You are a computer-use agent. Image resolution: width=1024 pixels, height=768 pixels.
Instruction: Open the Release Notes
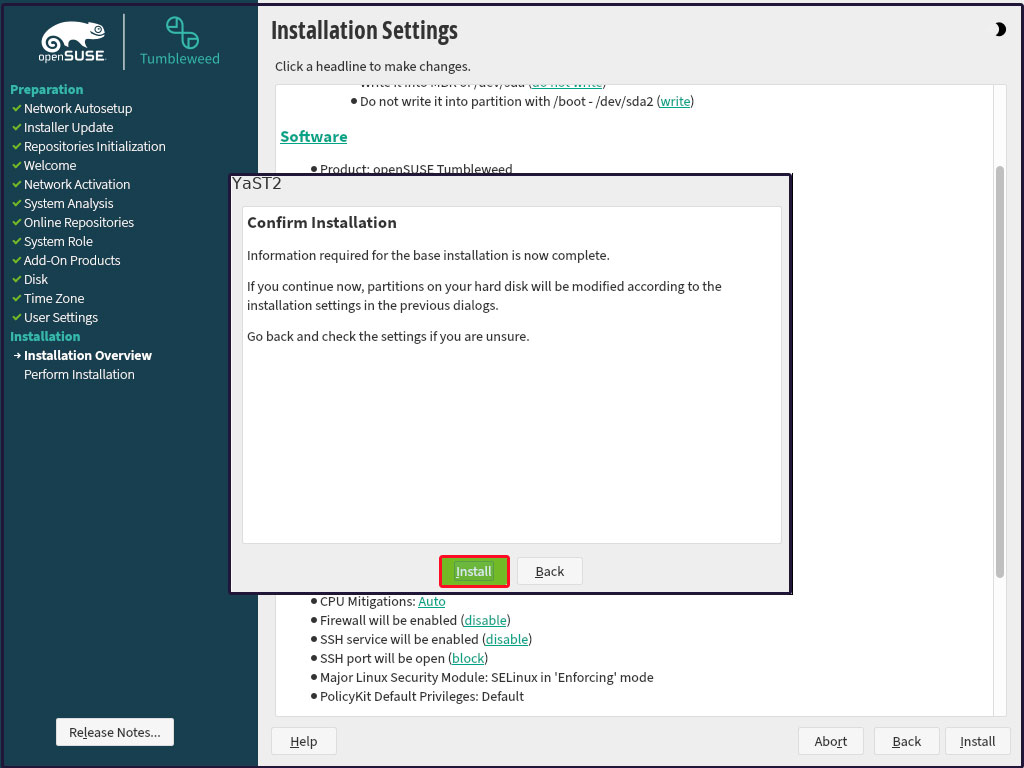click(x=115, y=732)
